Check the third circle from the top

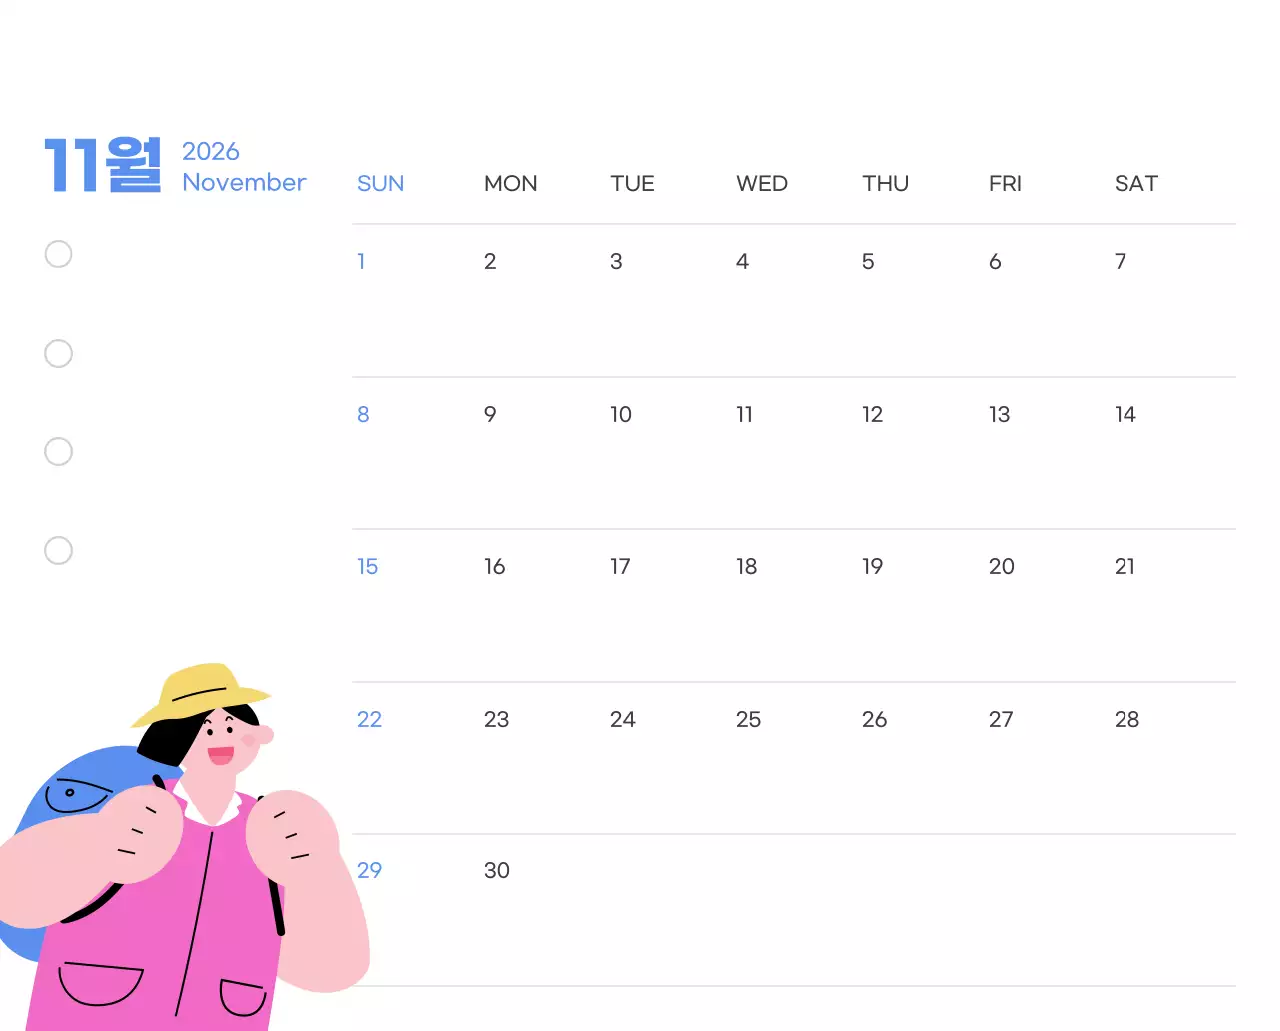(59, 451)
